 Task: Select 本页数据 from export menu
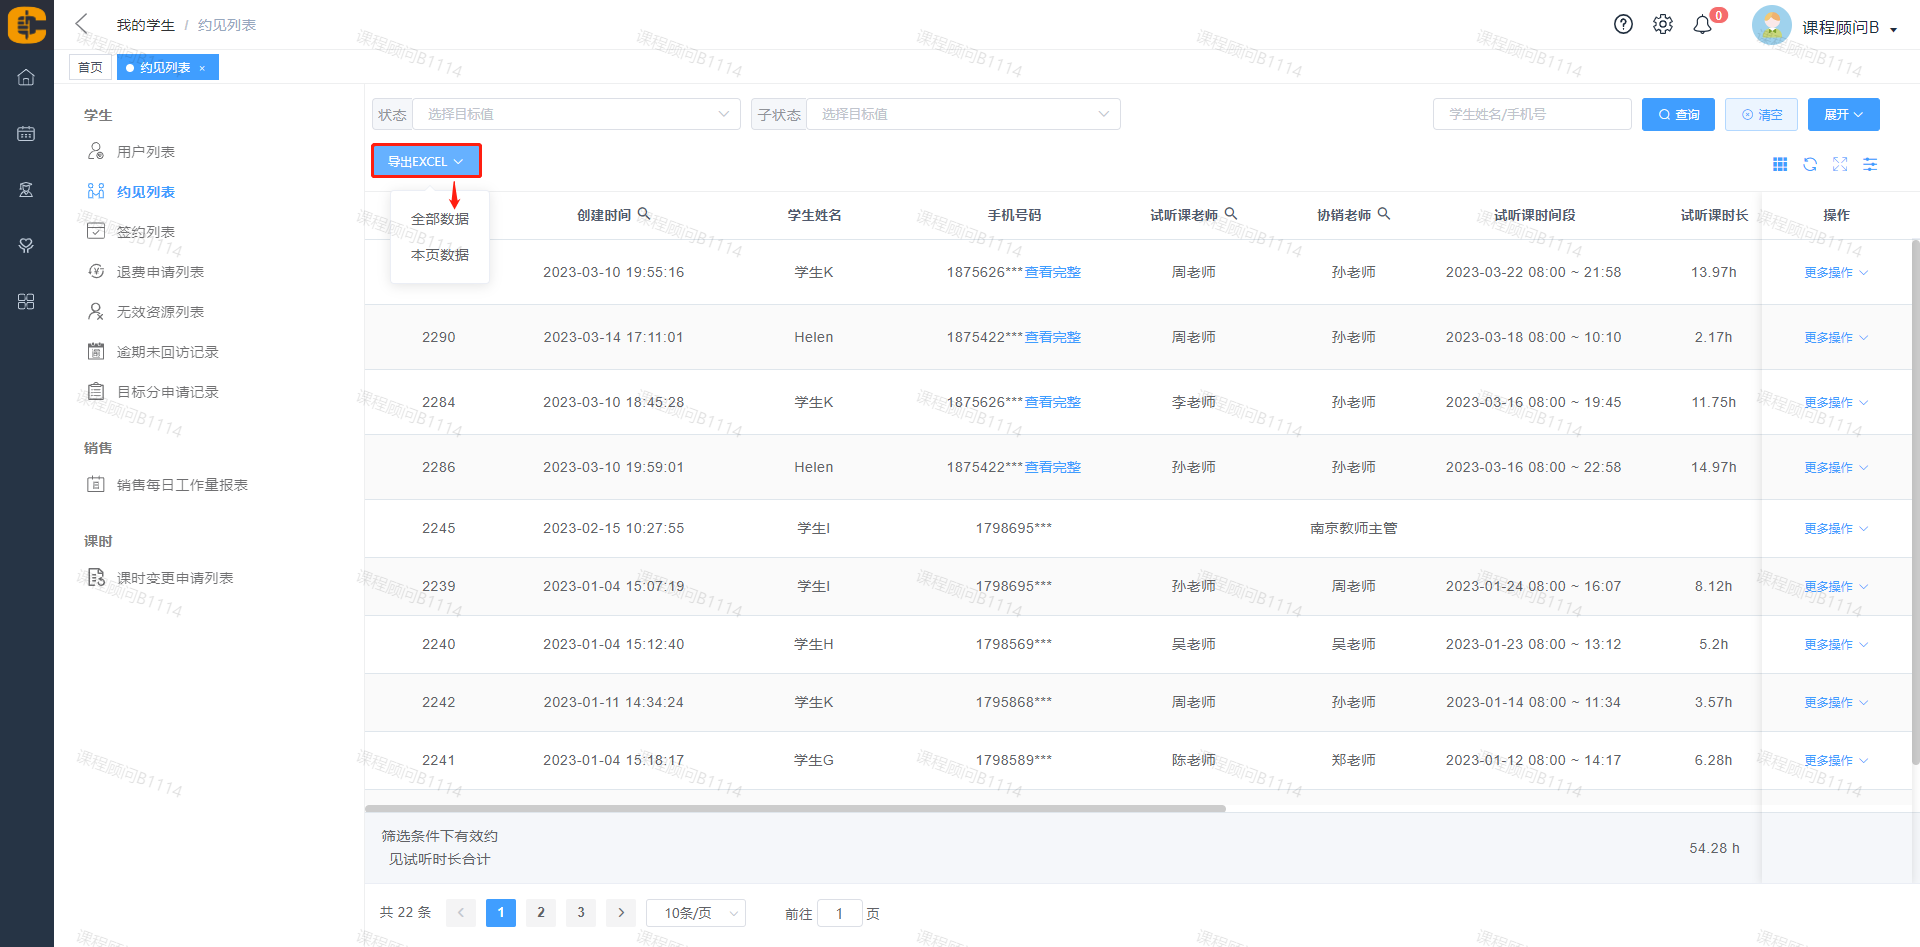pyautogui.click(x=440, y=255)
